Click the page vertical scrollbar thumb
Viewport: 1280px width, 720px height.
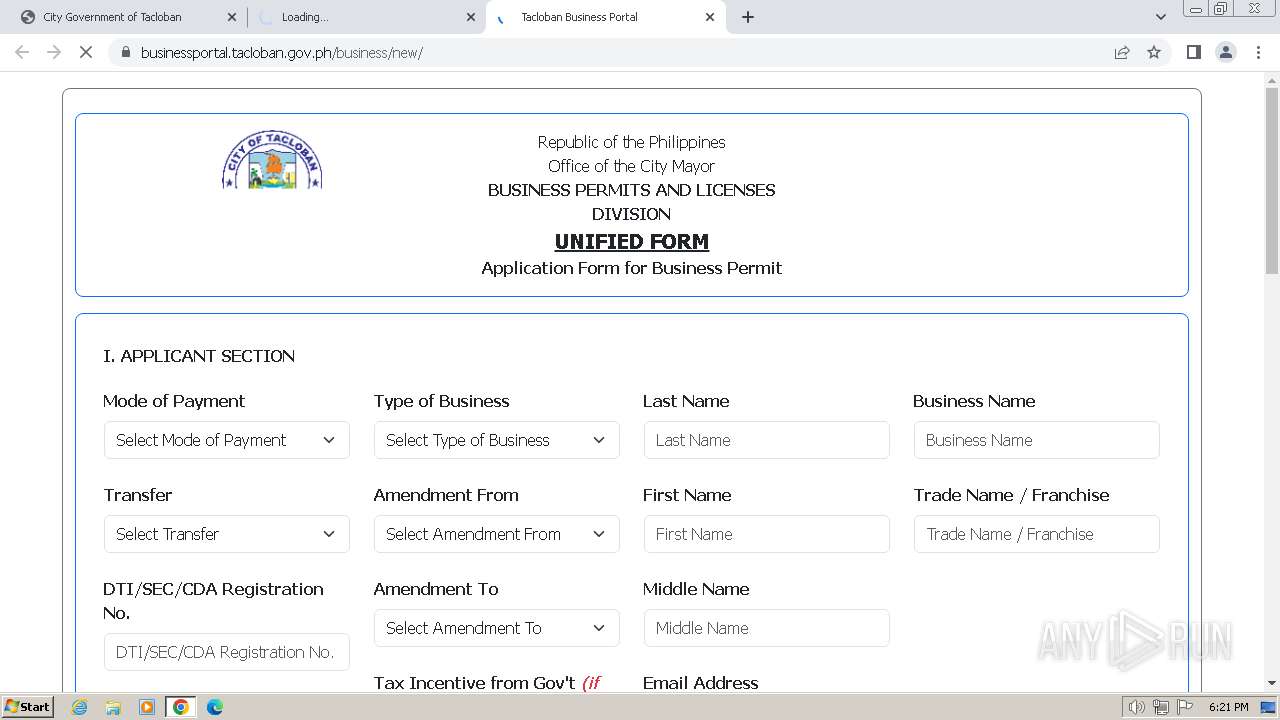[1271, 180]
